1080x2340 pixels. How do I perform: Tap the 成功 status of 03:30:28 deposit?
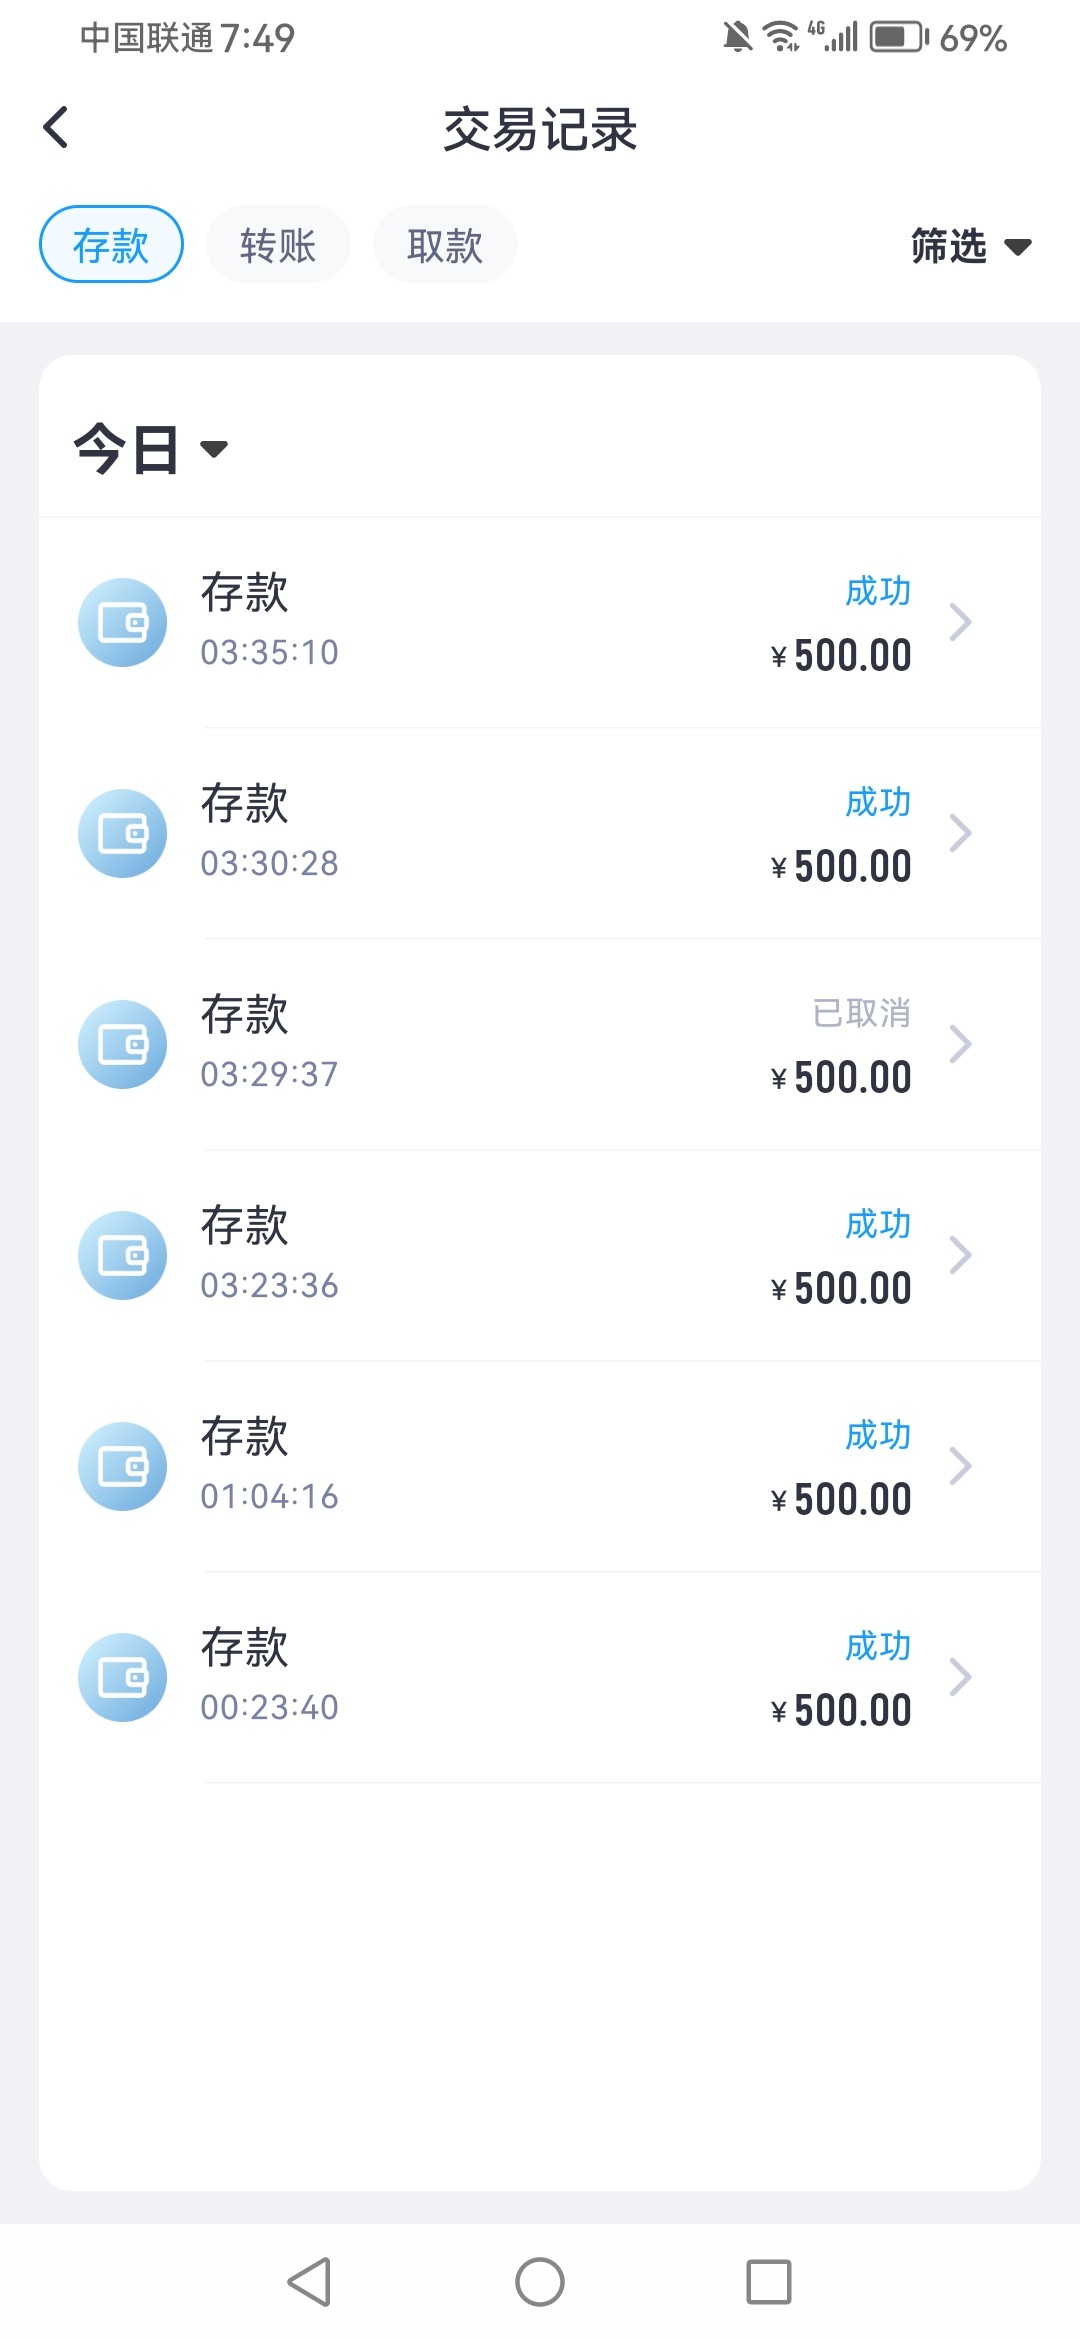(x=877, y=803)
